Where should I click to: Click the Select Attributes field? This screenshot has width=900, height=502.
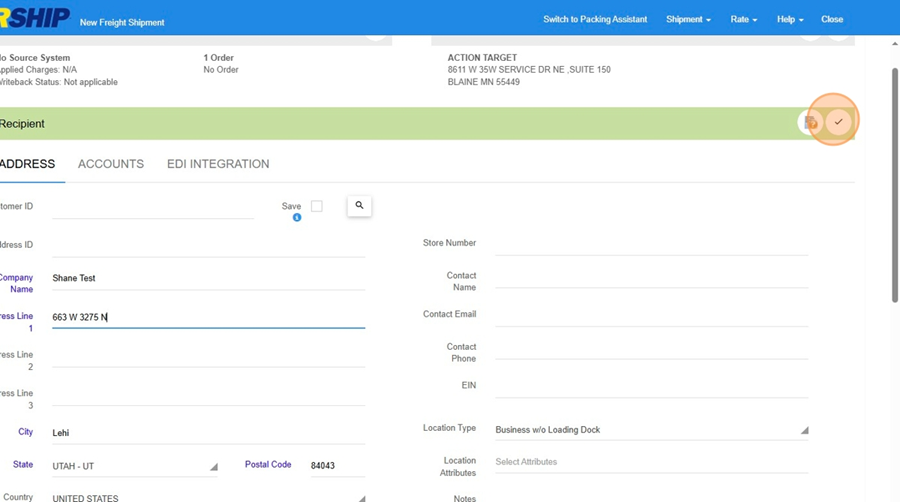(651, 462)
